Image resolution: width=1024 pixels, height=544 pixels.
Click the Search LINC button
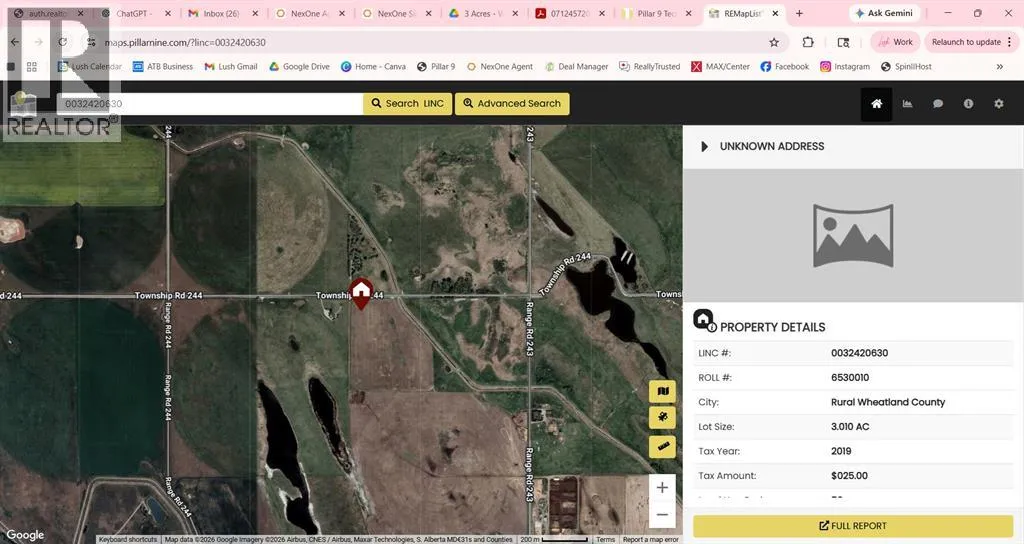(407, 104)
